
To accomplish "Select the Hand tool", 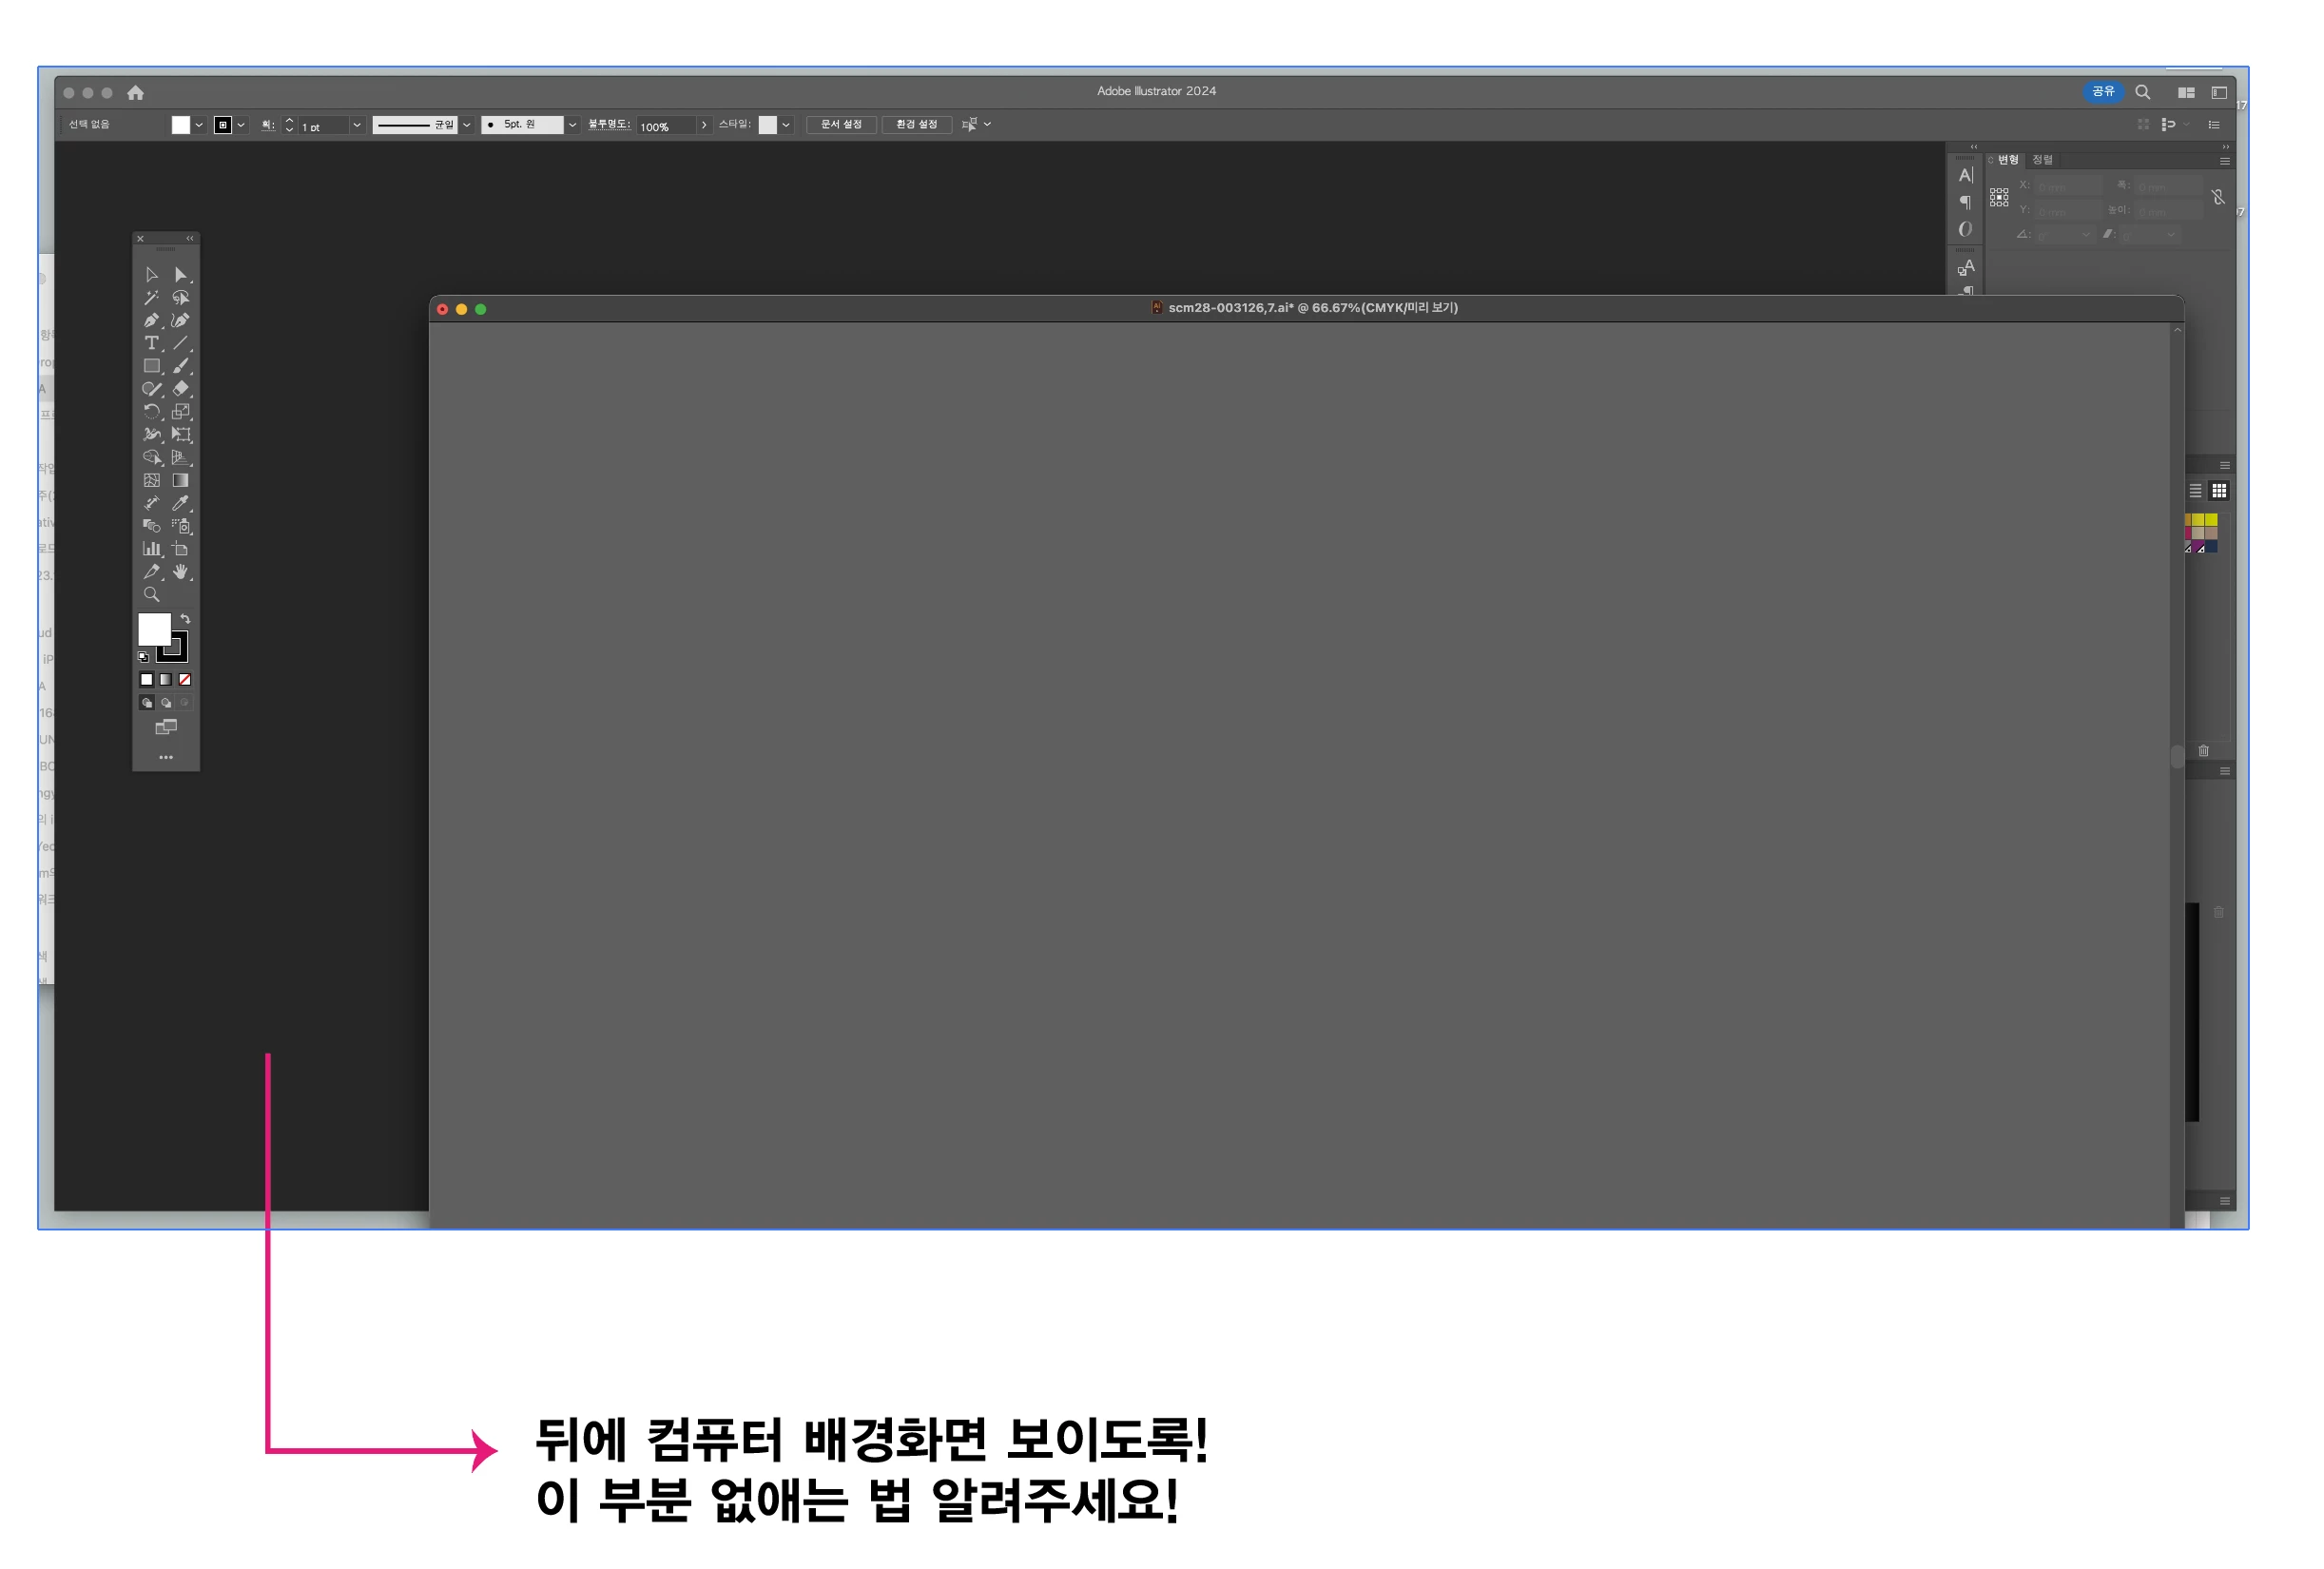I will point(180,572).
